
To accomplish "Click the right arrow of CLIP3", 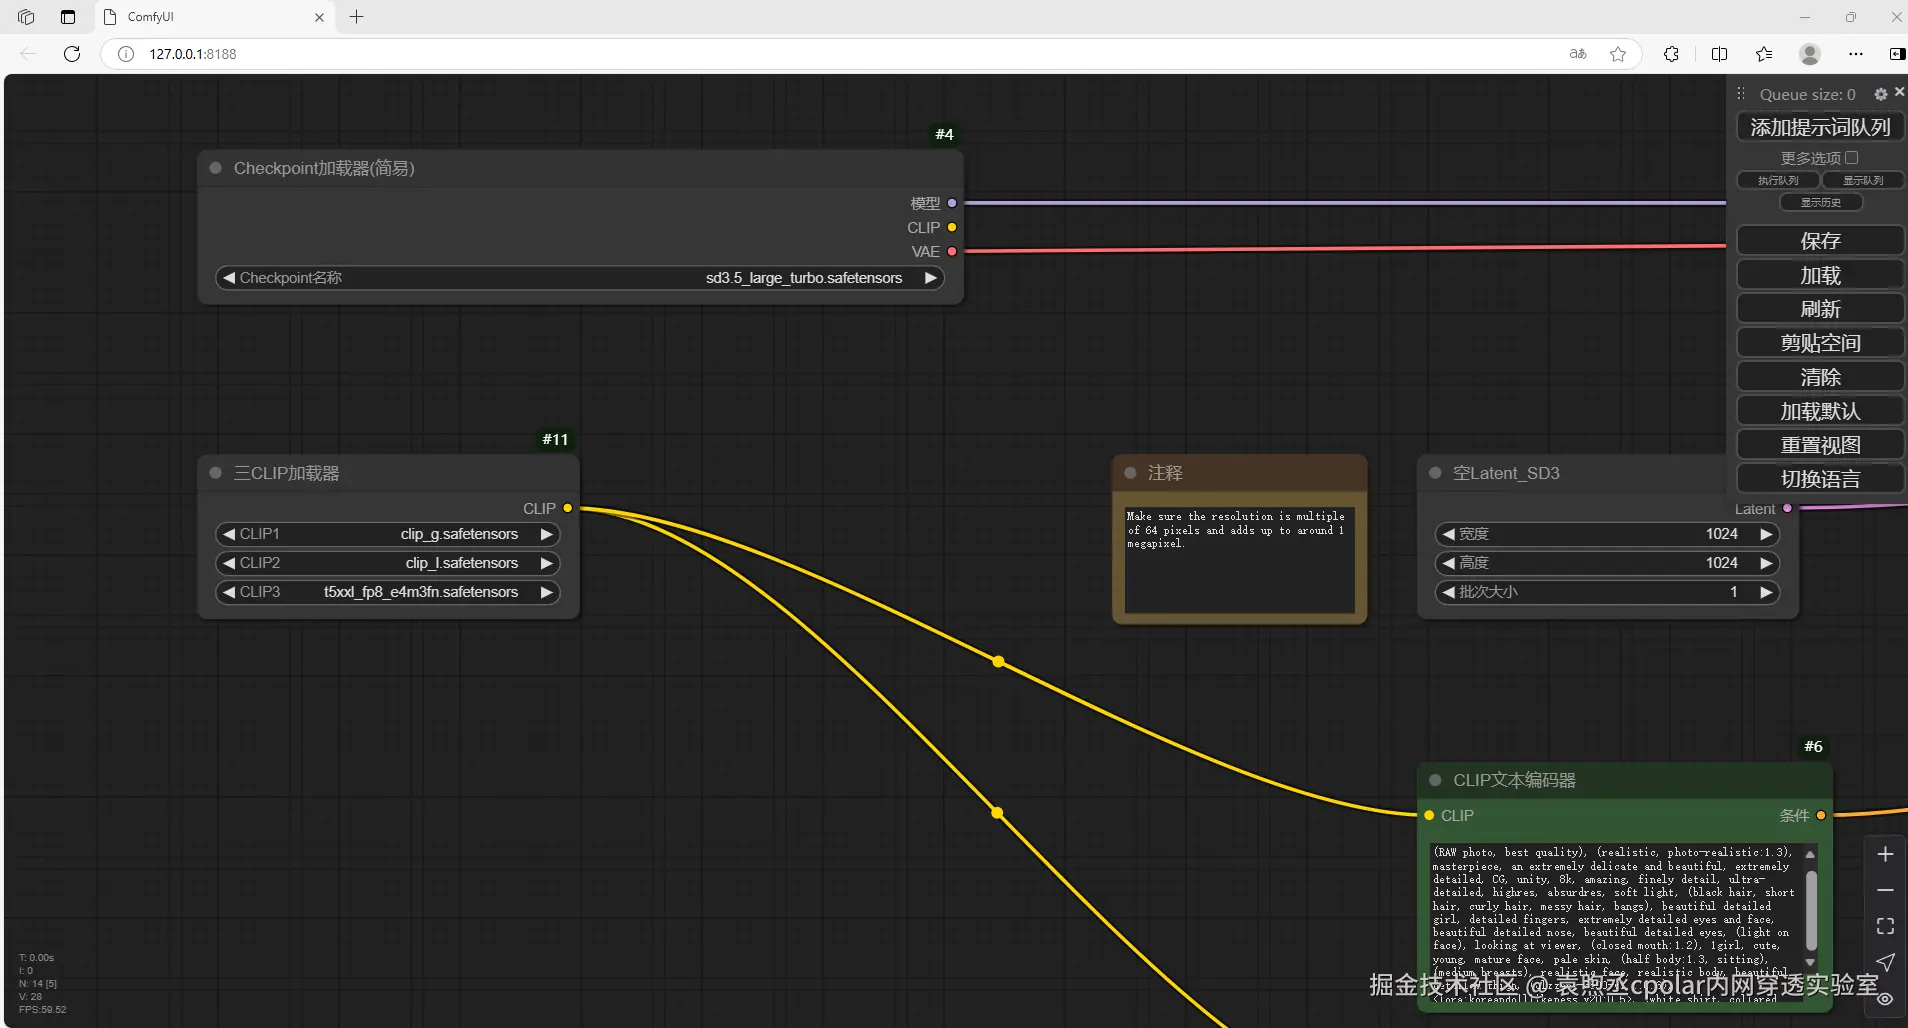I will coord(547,592).
